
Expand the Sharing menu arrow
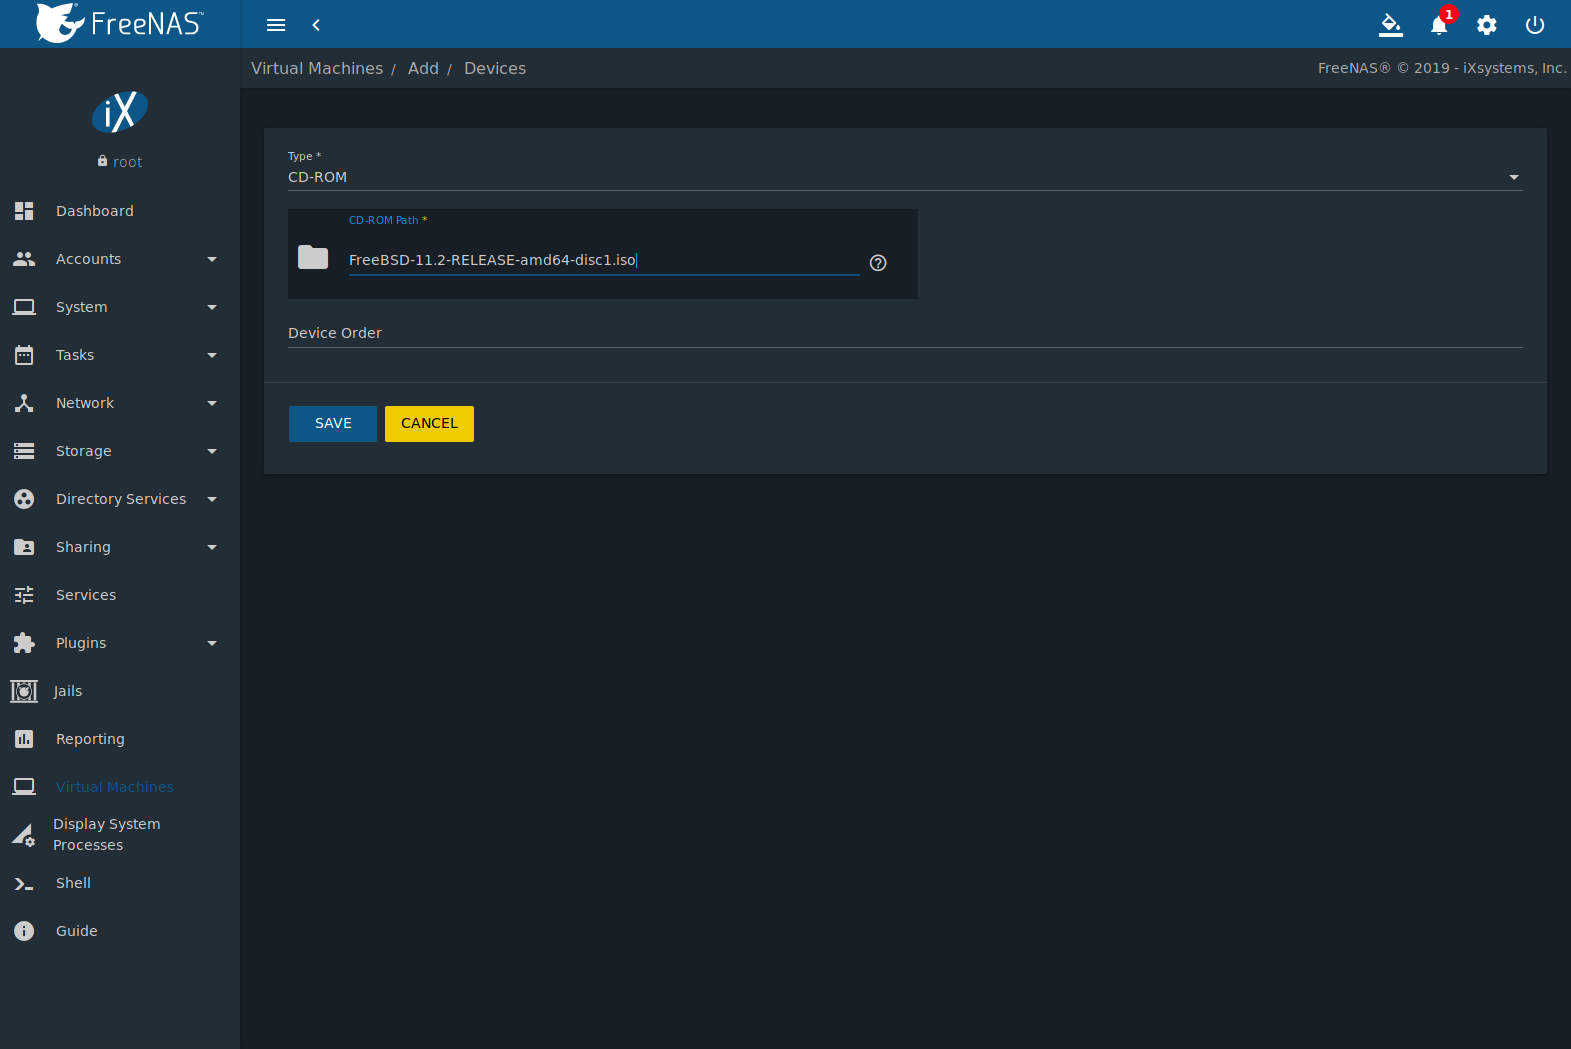[212, 547]
